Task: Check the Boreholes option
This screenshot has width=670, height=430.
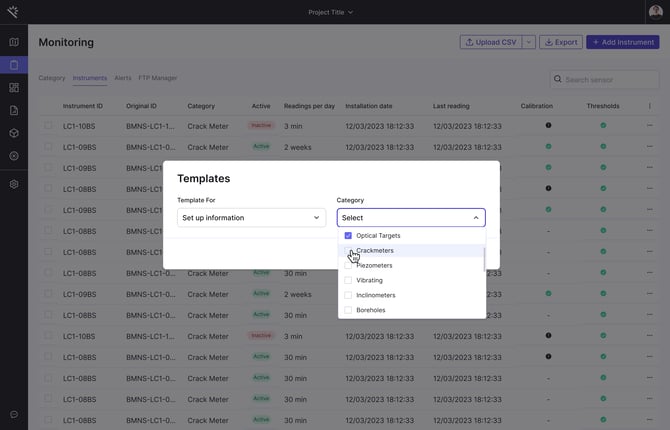Action: point(348,310)
